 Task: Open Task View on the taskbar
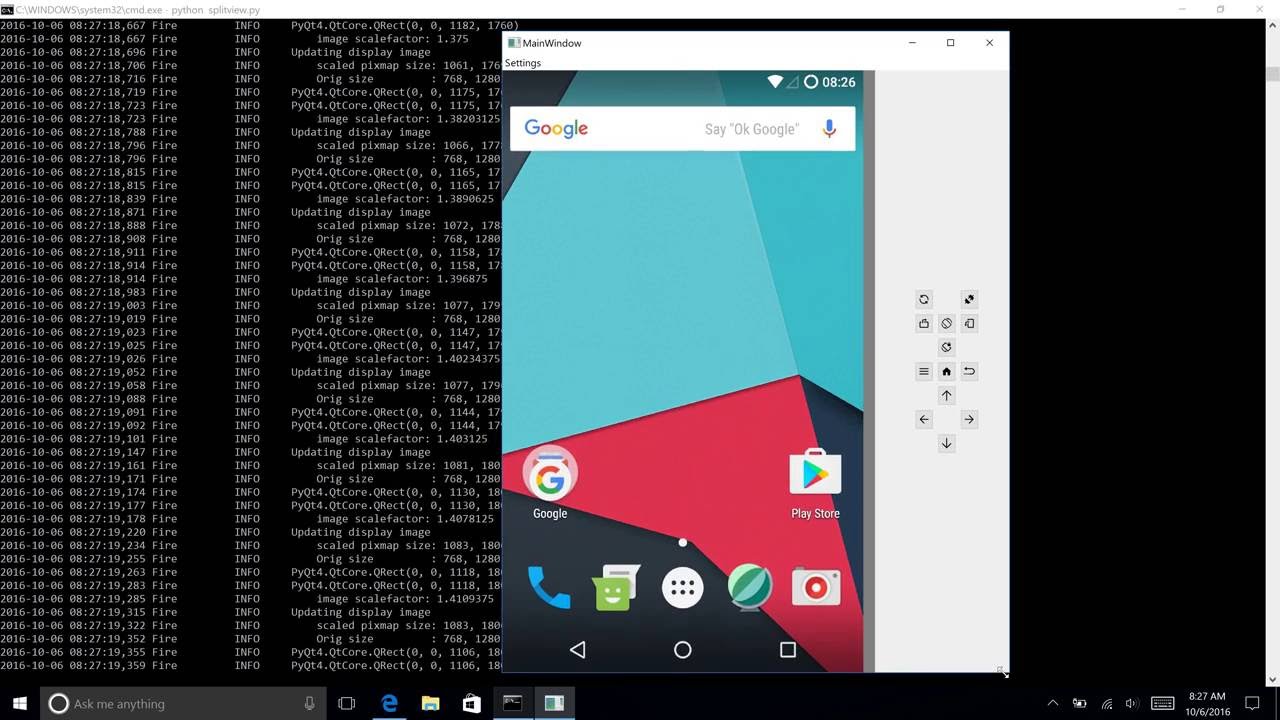click(347, 704)
